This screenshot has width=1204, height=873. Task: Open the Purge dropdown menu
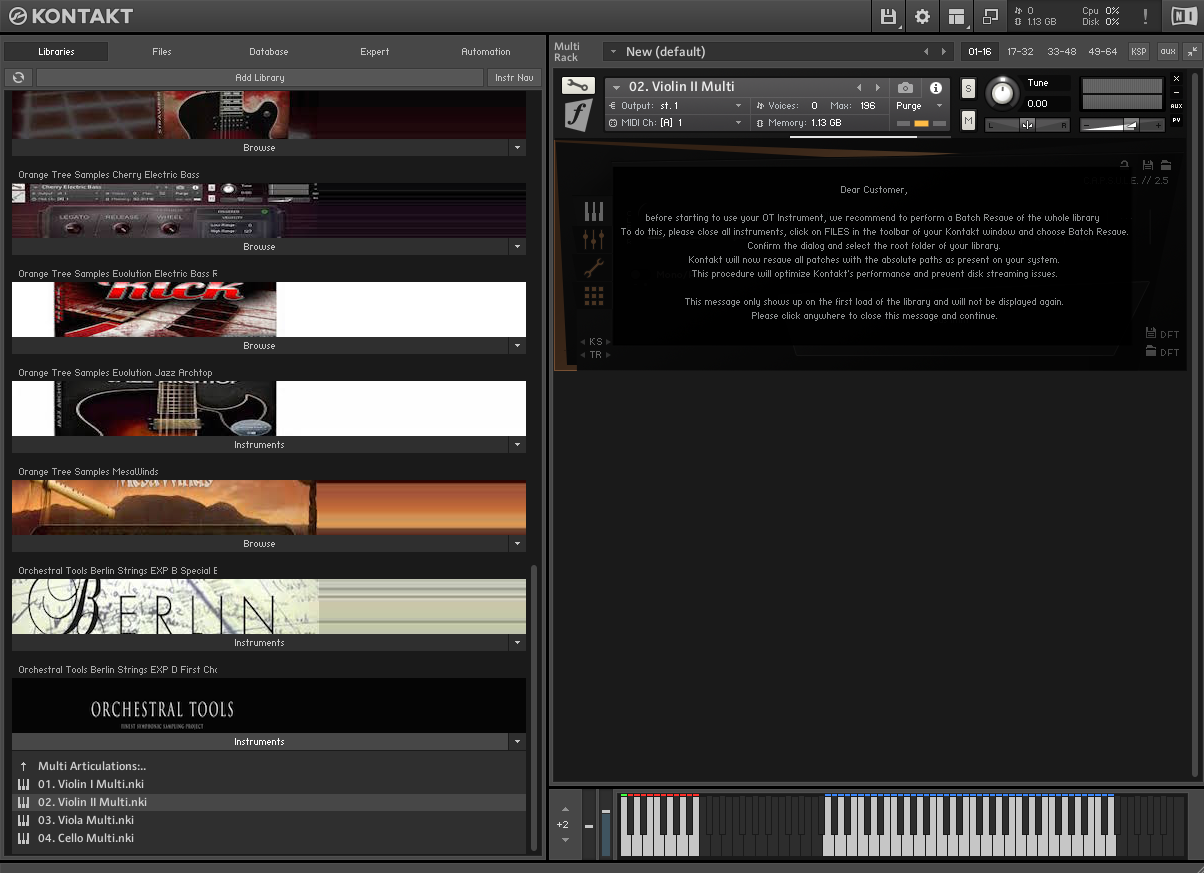(919, 105)
